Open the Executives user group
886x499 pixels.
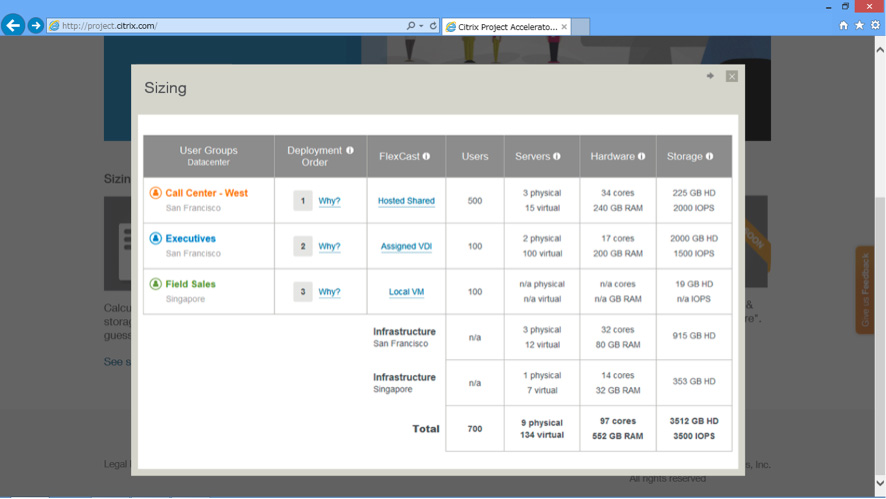tap(190, 238)
